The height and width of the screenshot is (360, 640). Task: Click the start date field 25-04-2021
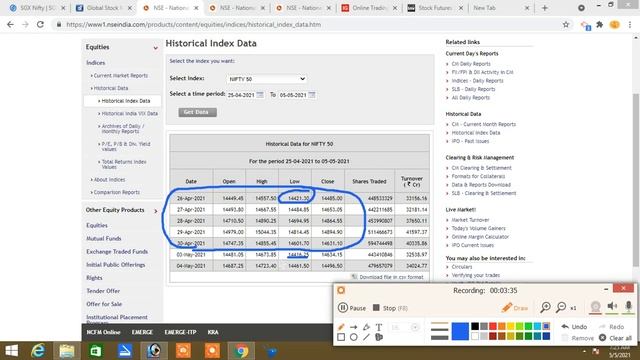tap(241, 95)
